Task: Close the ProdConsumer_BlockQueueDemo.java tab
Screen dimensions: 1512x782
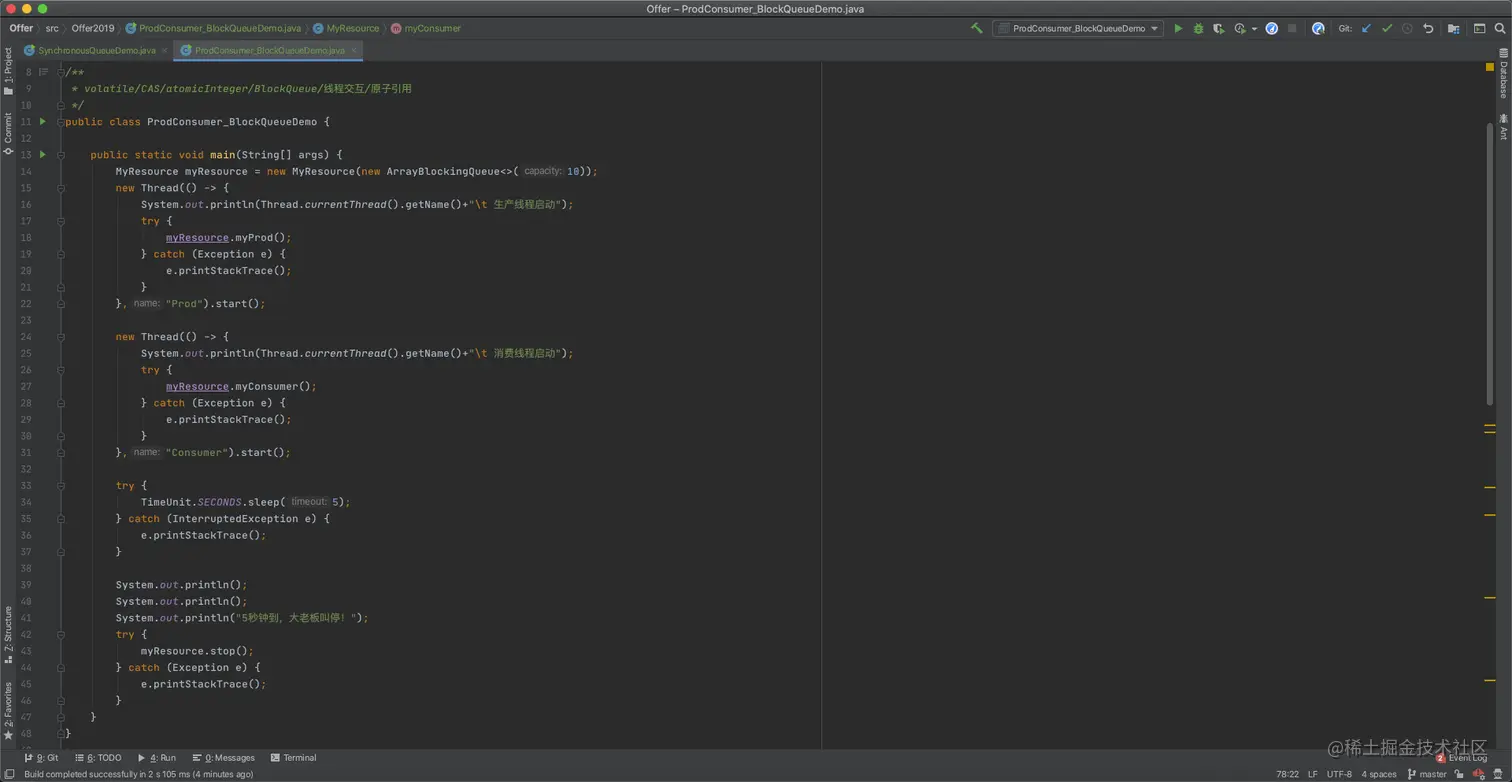Action: (x=352, y=50)
